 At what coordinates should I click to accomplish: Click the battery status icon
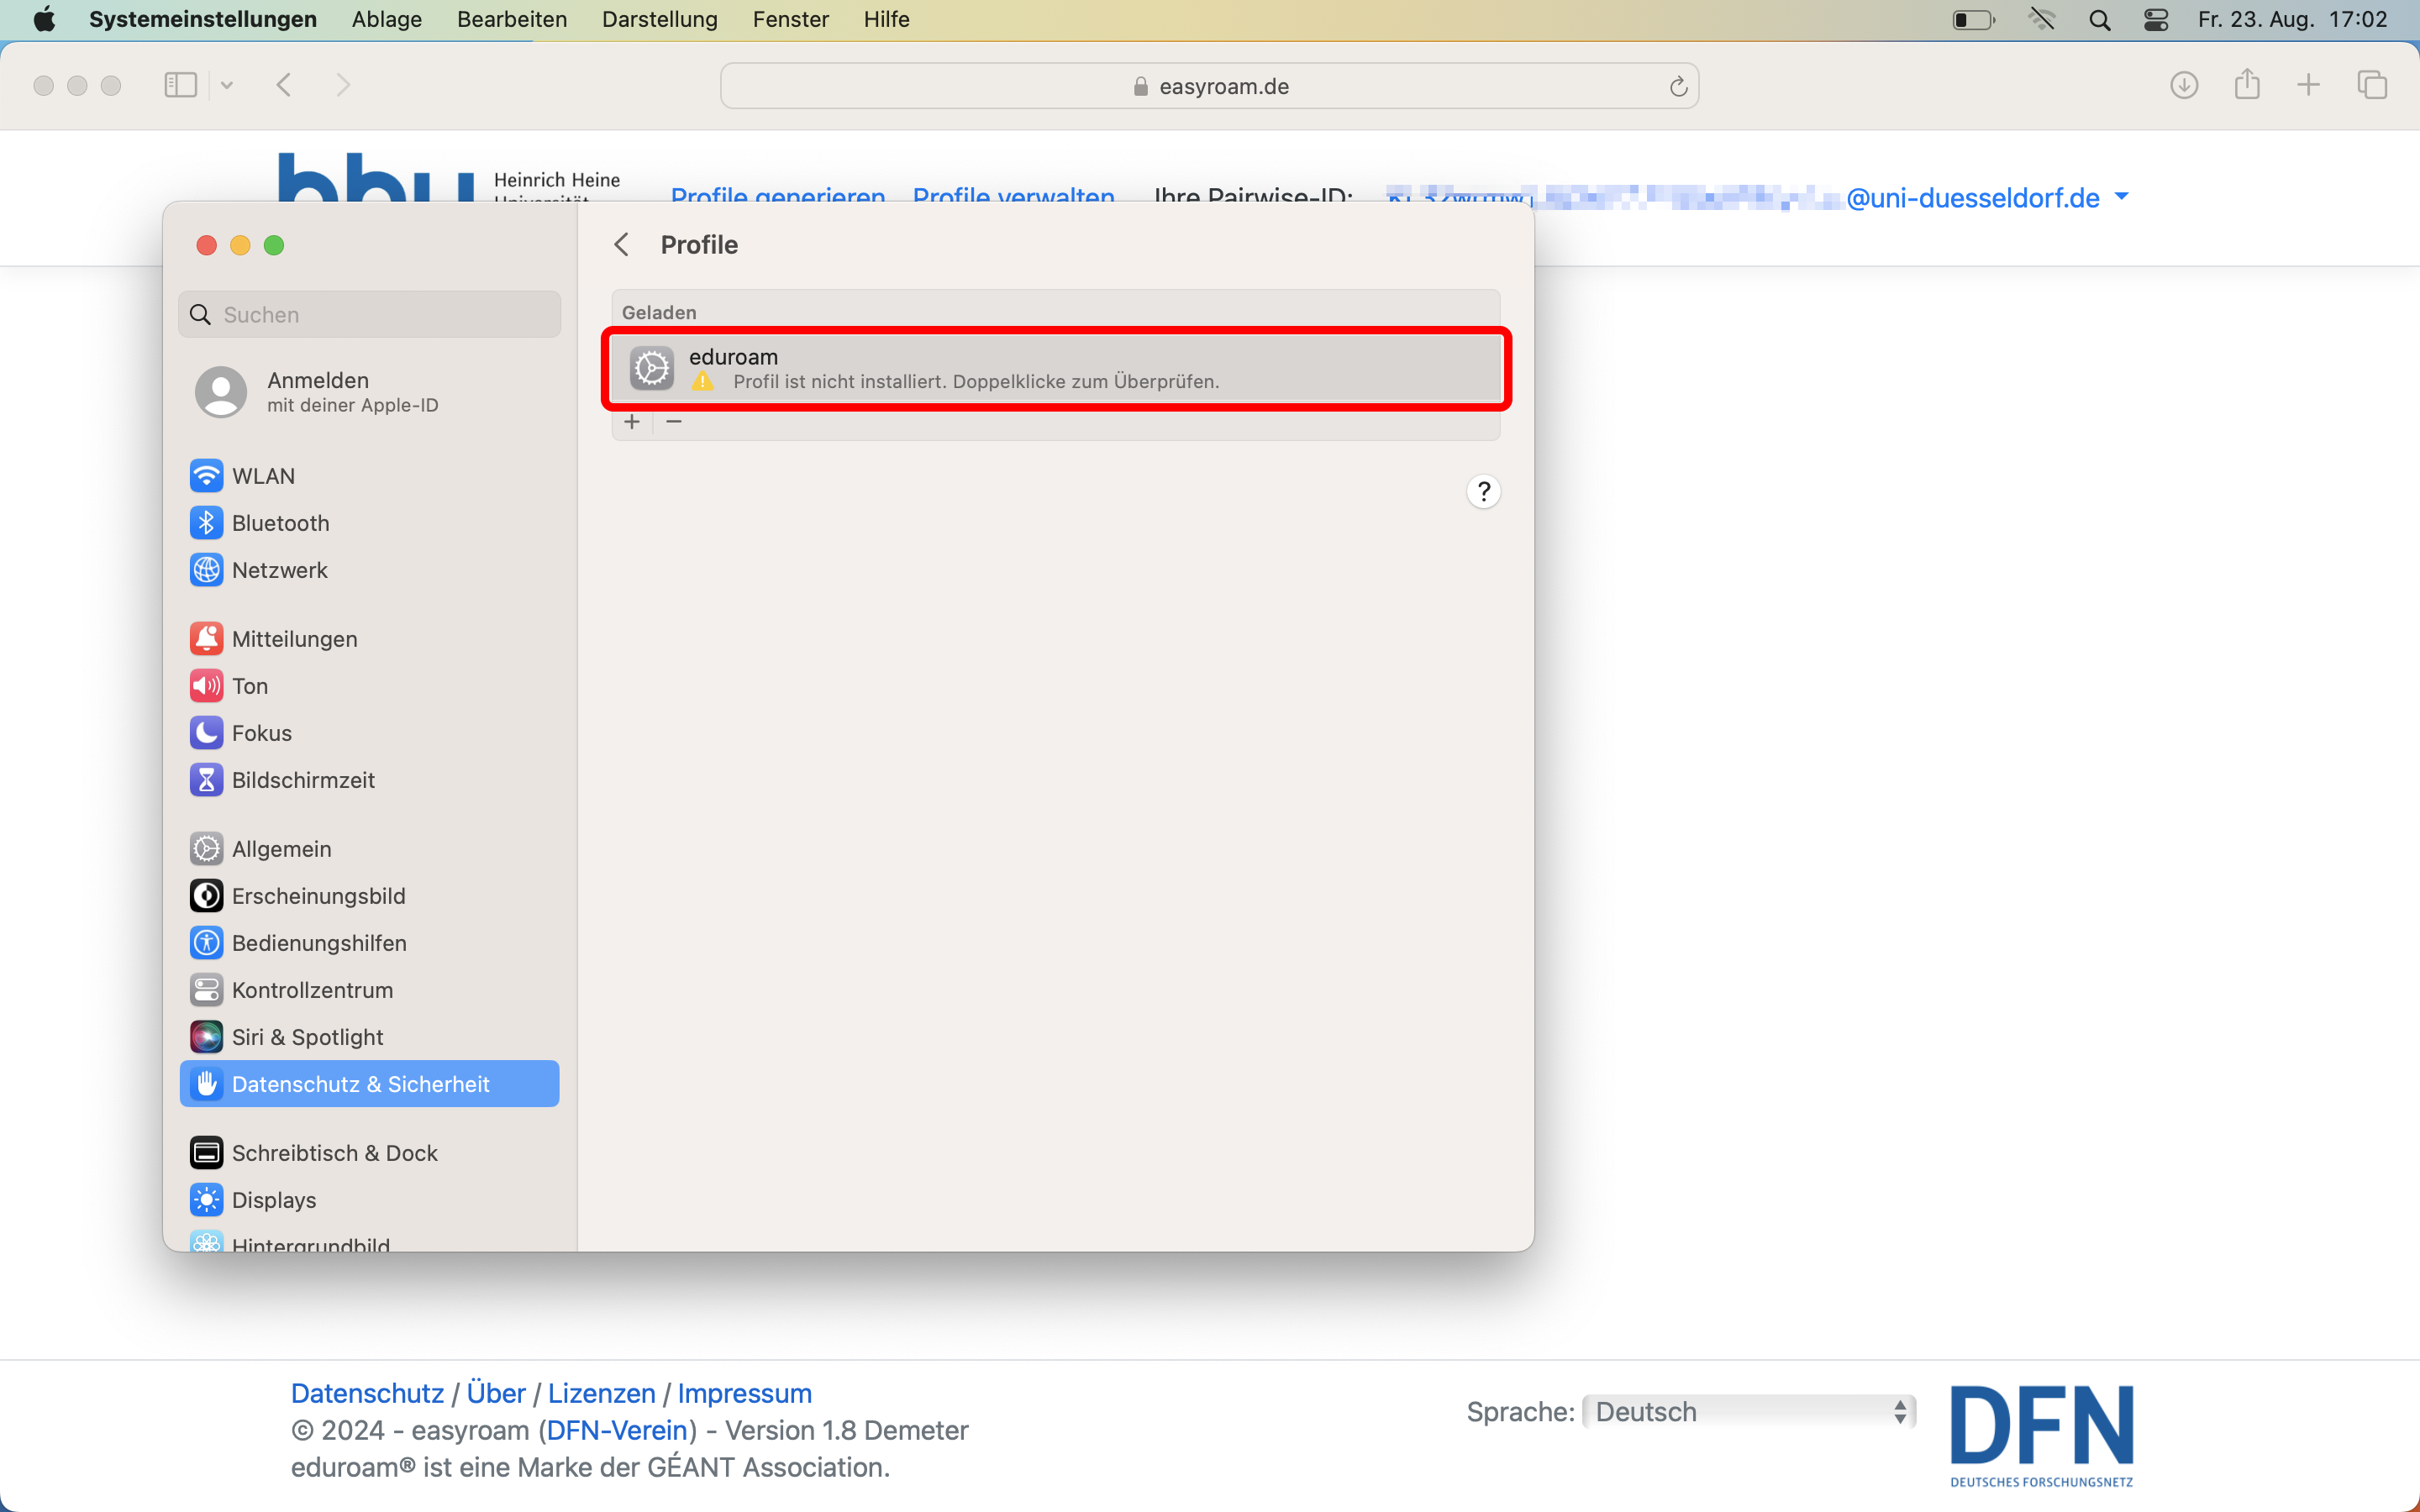coord(1973,19)
